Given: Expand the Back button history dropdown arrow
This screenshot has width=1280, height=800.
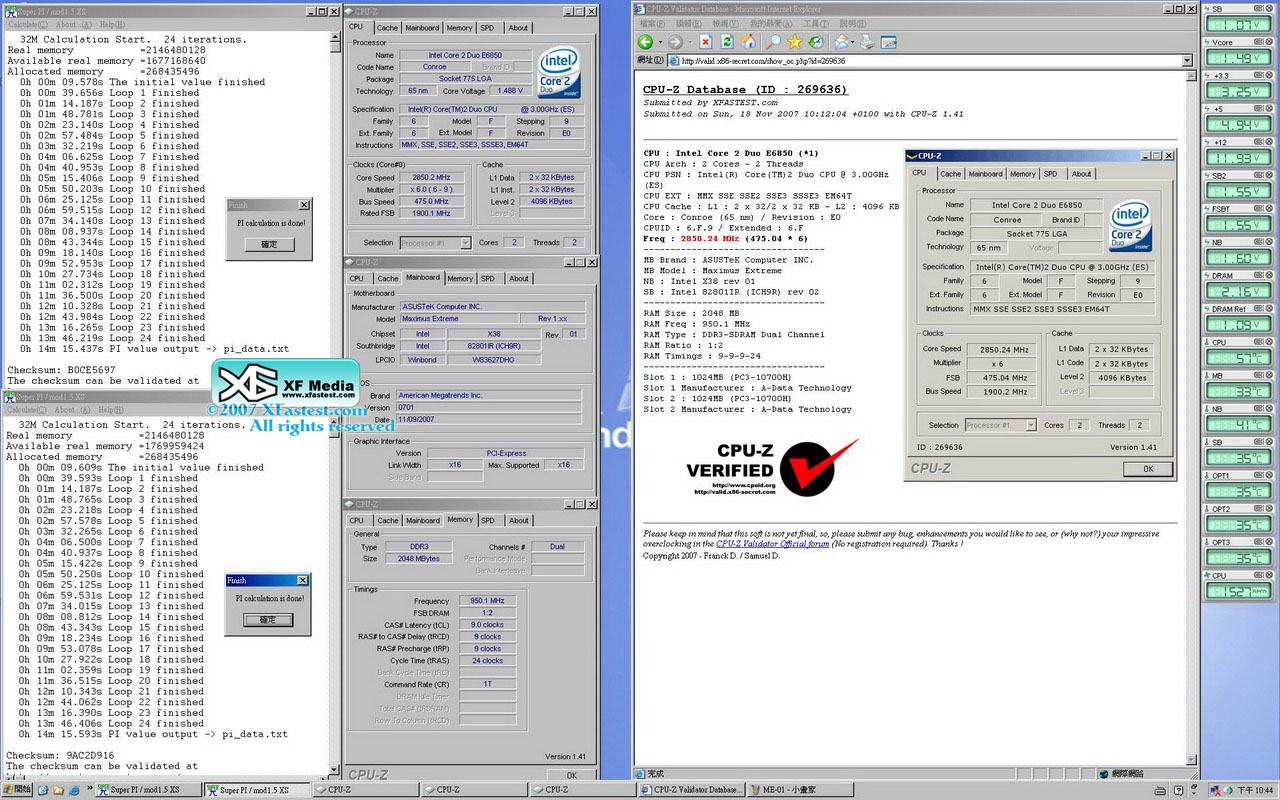Looking at the screenshot, I should pos(659,42).
